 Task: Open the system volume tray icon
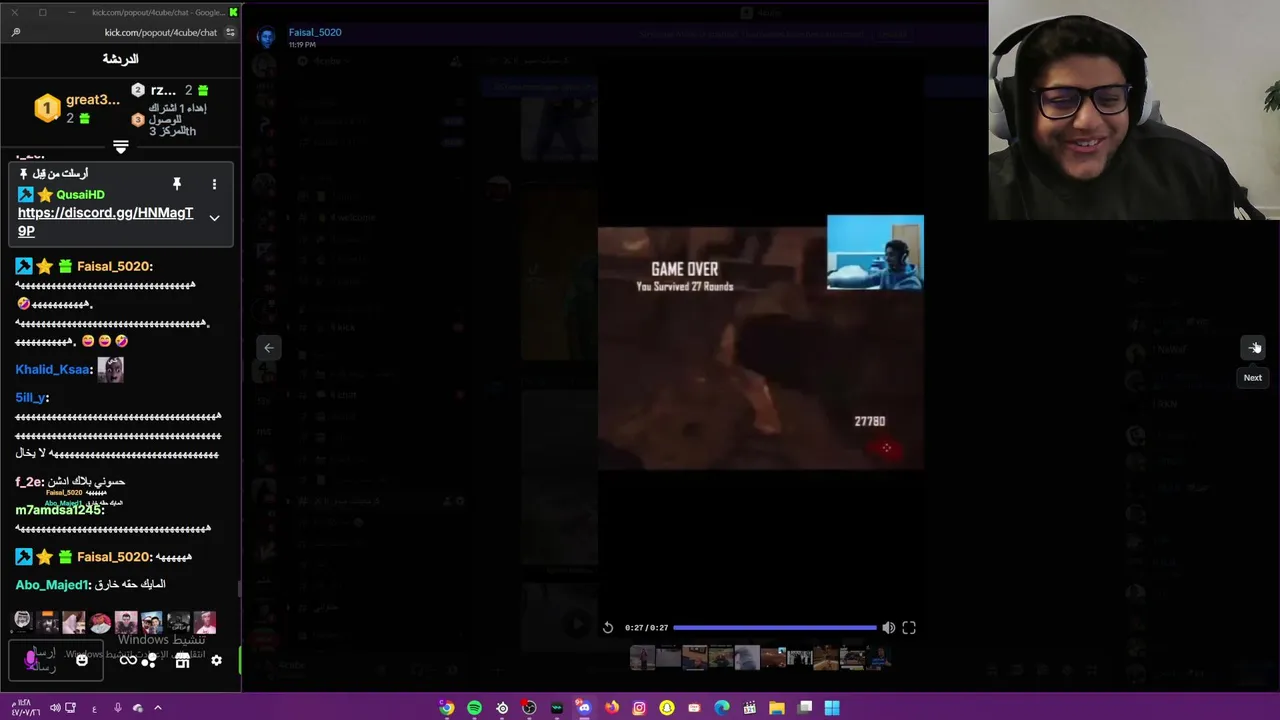click(55, 708)
